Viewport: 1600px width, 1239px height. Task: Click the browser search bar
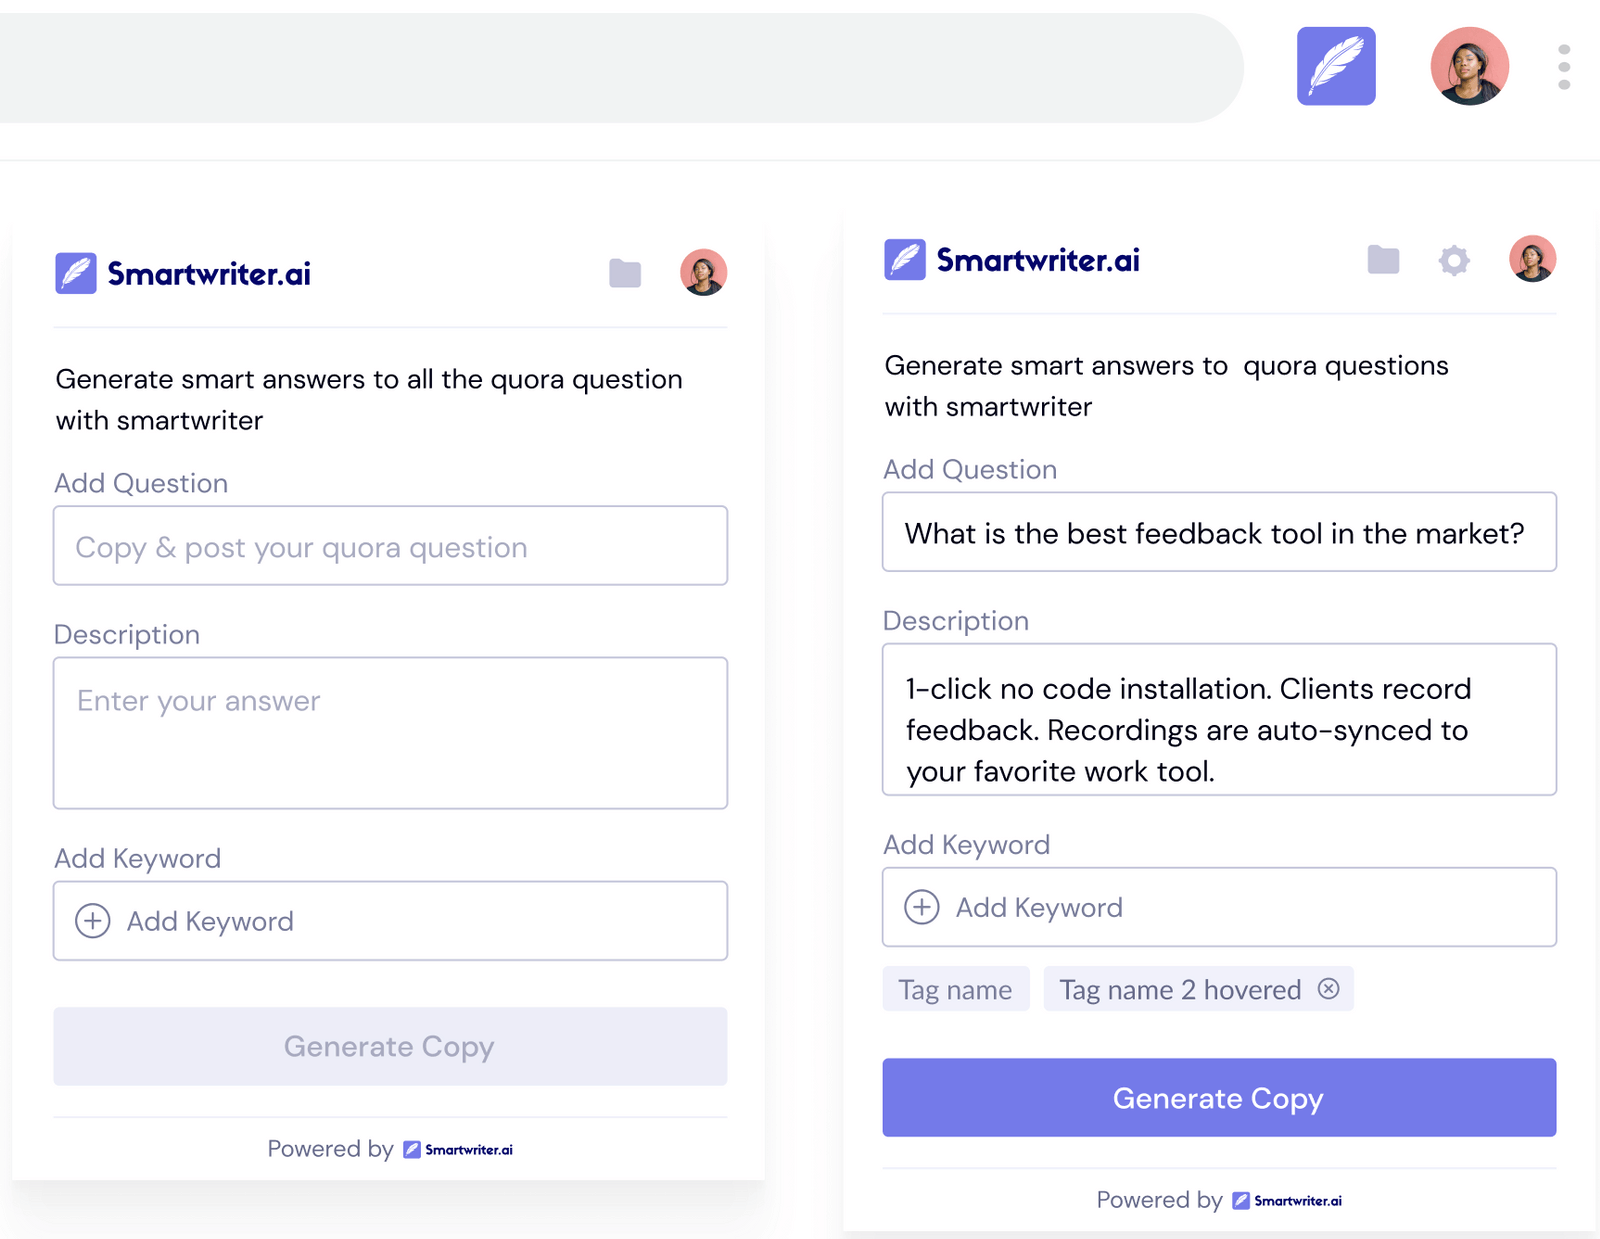click(620, 66)
